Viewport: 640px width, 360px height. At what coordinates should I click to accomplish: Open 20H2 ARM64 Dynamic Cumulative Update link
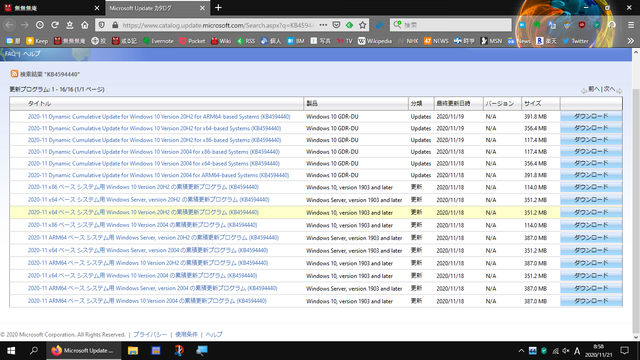[x=159, y=116]
